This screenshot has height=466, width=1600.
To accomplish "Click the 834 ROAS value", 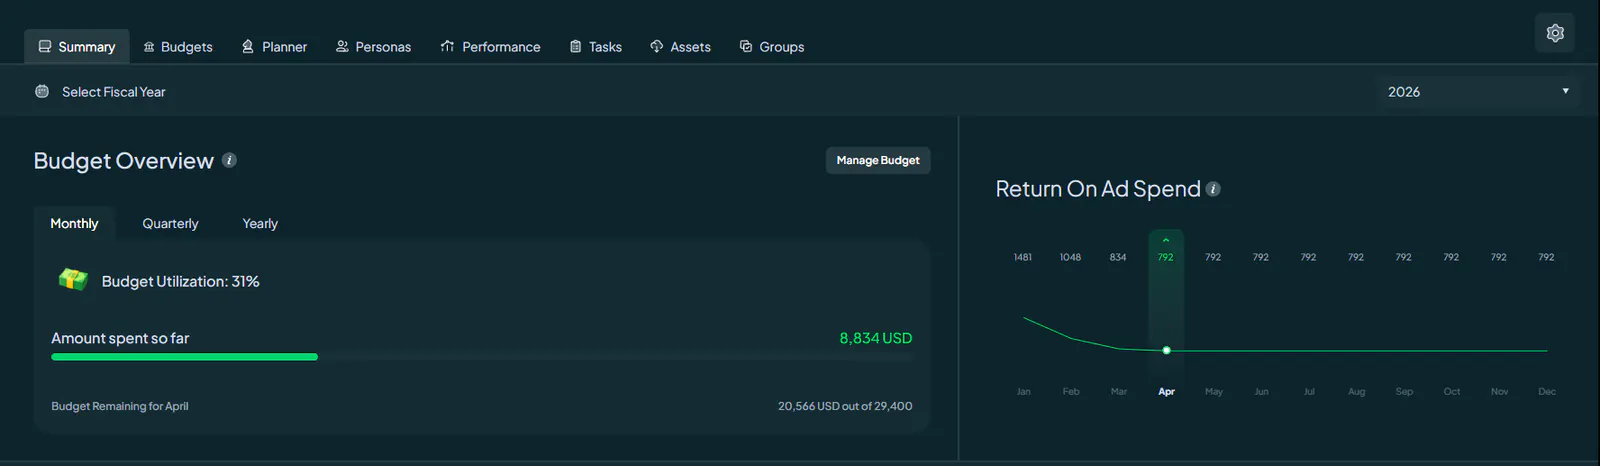I will (1118, 257).
